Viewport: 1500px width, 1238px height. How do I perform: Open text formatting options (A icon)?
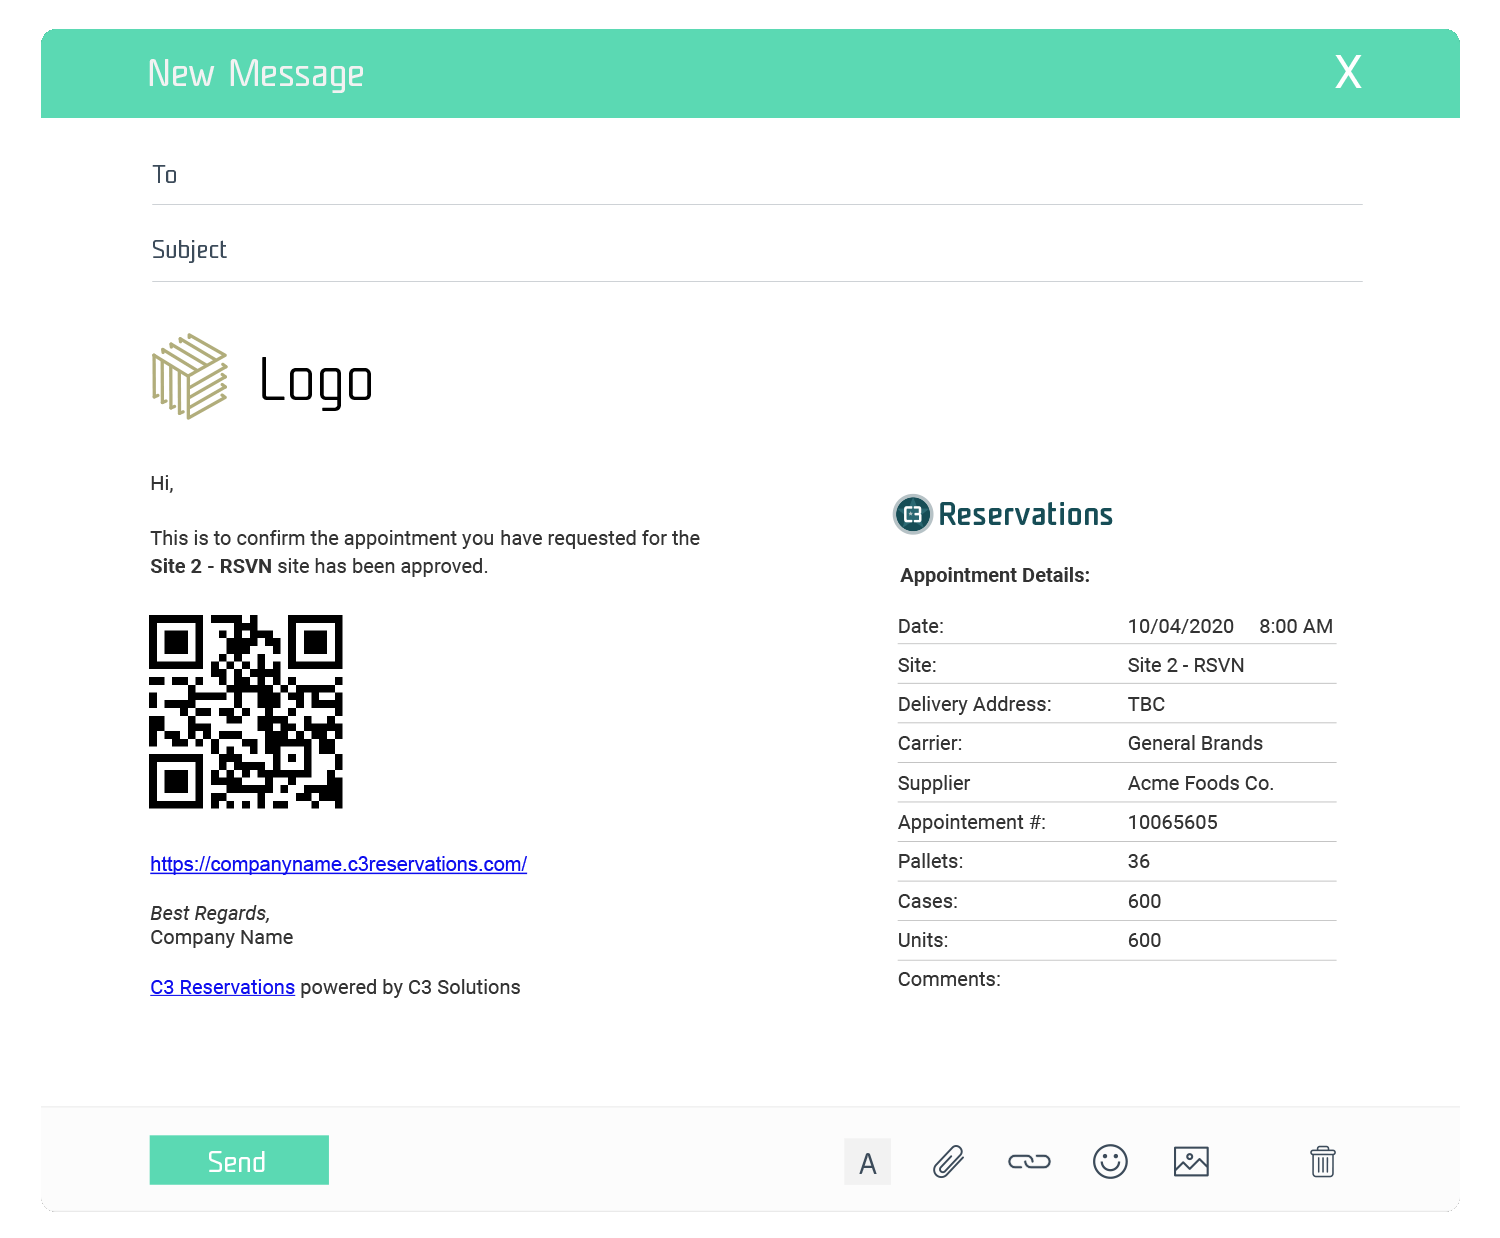867,1162
